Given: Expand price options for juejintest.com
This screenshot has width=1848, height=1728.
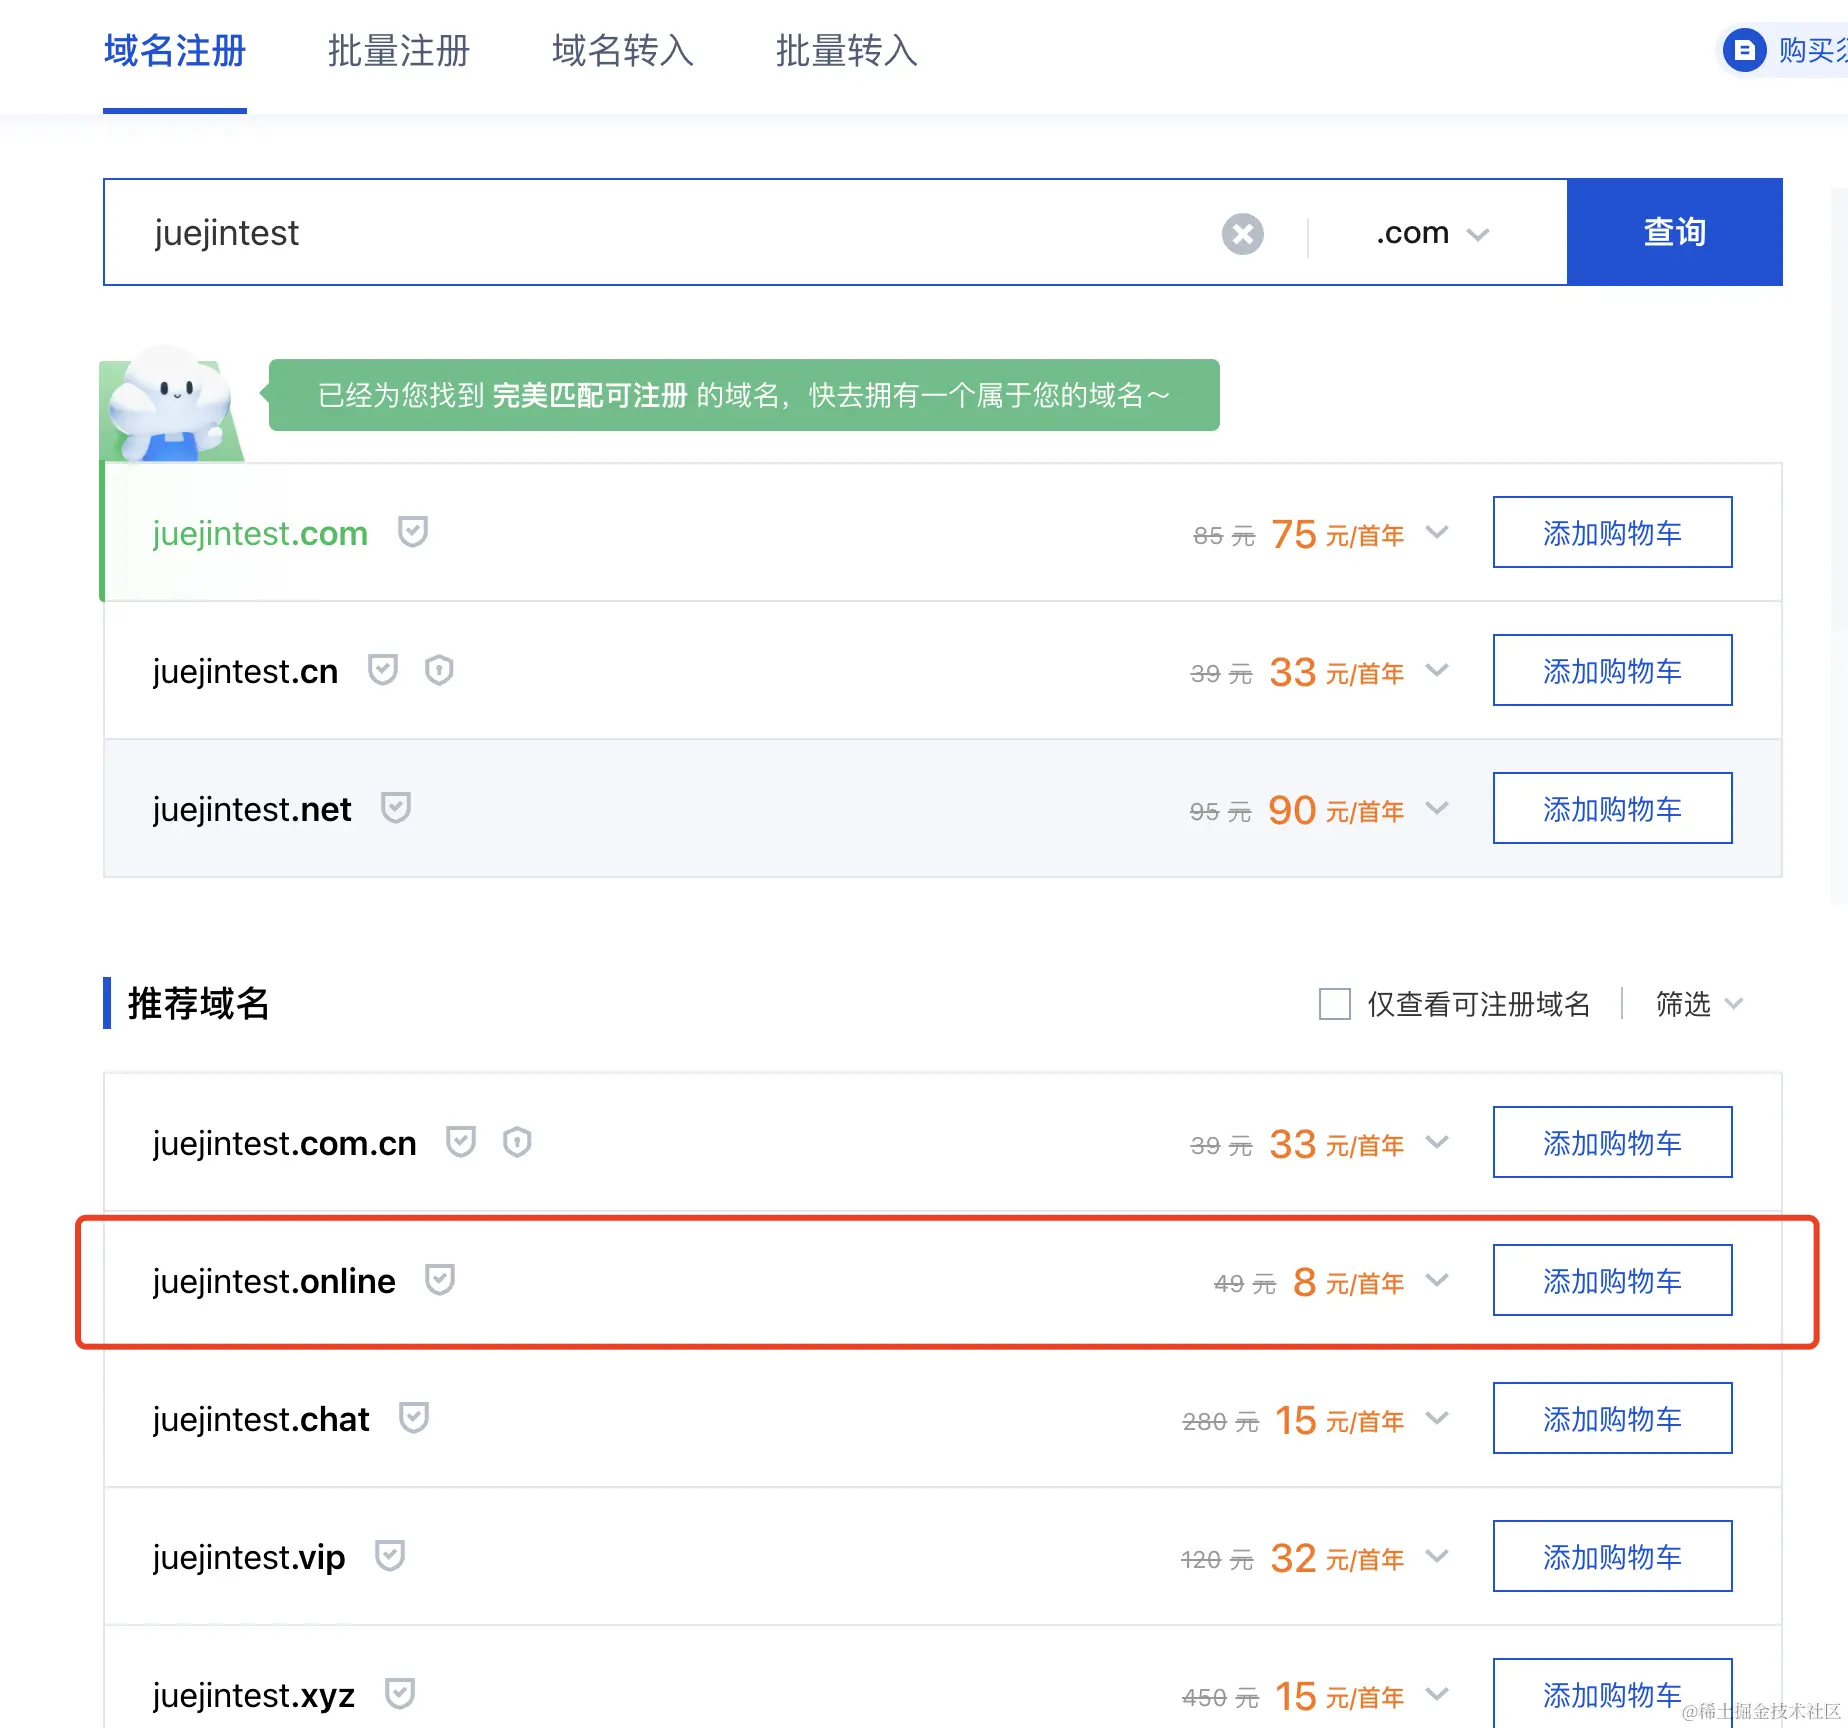Looking at the screenshot, I should (1437, 532).
